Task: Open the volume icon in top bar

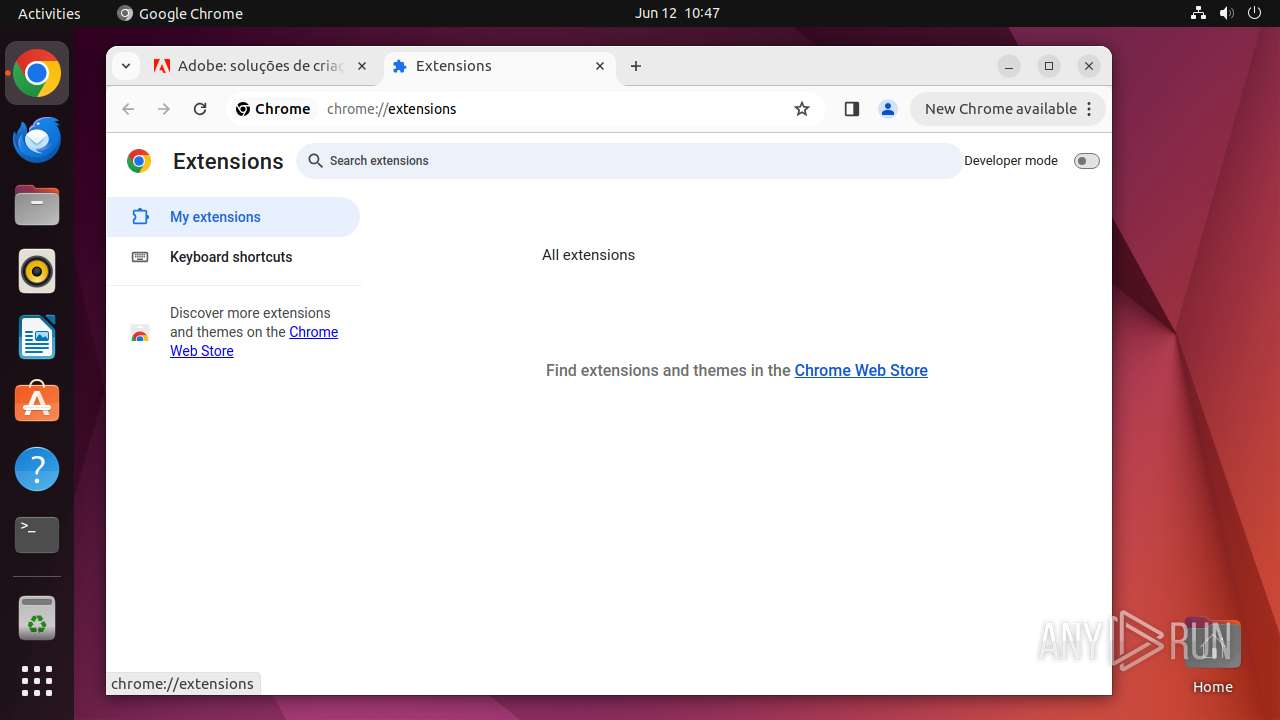Action: (x=1227, y=13)
